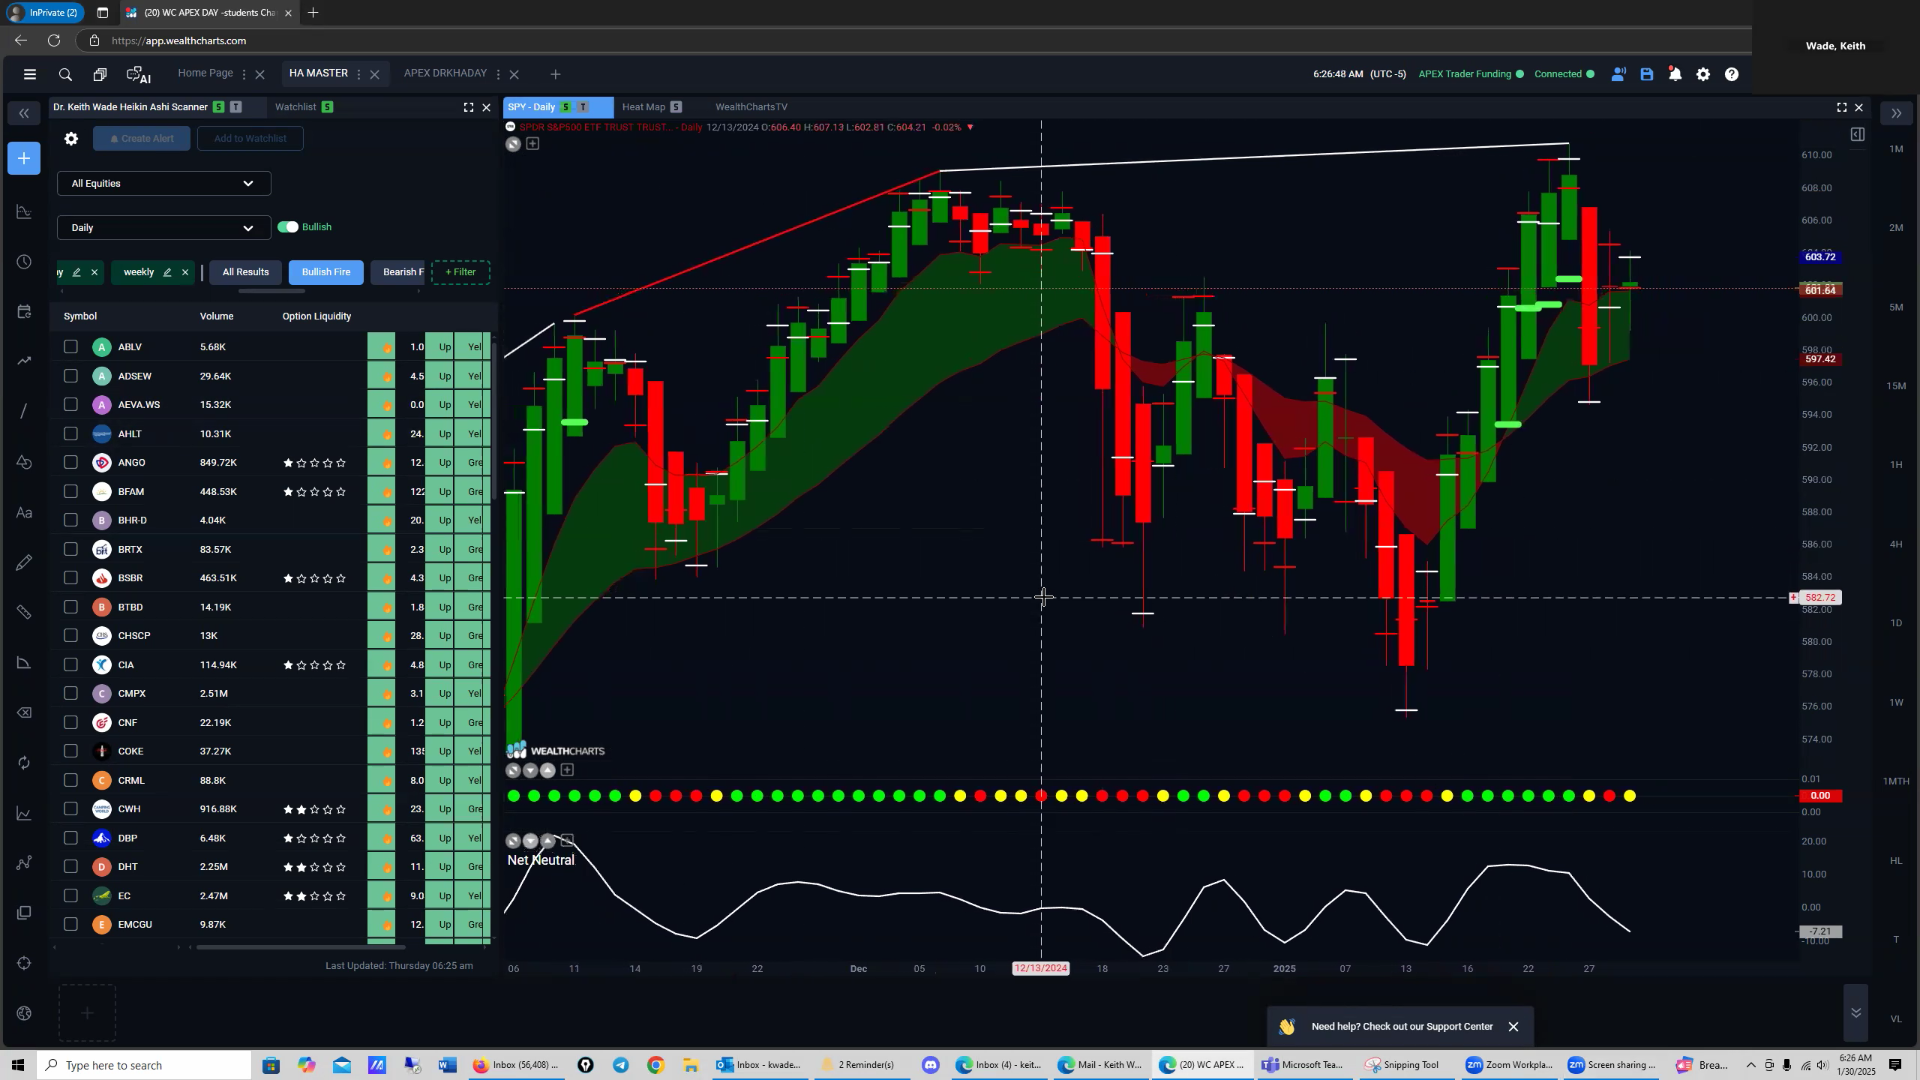
Task: Open the Heat Map tab
Action: tap(643, 107)
